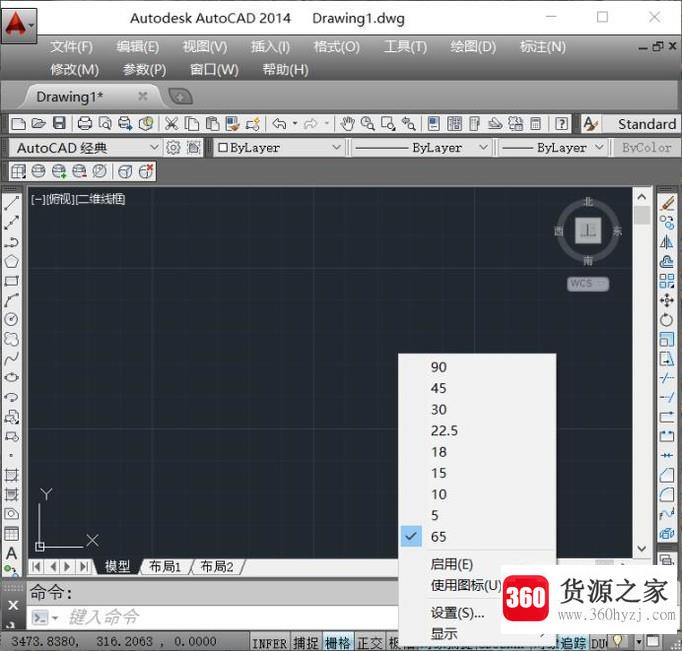Click the Undo arrow icon

279,124
